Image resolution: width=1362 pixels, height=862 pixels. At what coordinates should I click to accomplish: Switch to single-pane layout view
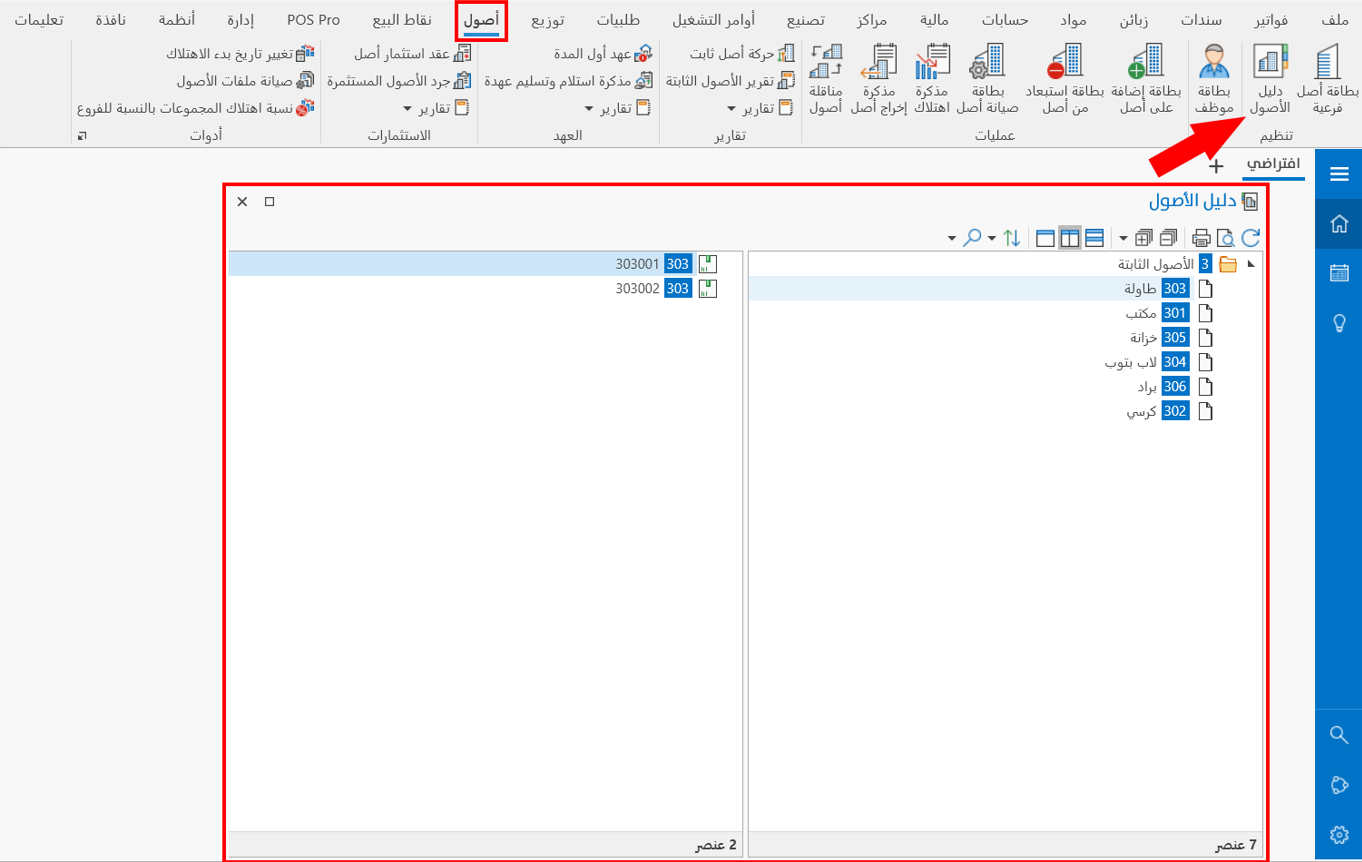tap(1046, 238)
